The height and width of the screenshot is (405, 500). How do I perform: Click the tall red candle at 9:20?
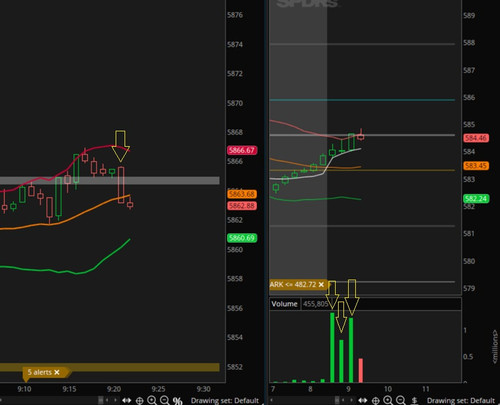pyautogui.click(x=121, y=185)
